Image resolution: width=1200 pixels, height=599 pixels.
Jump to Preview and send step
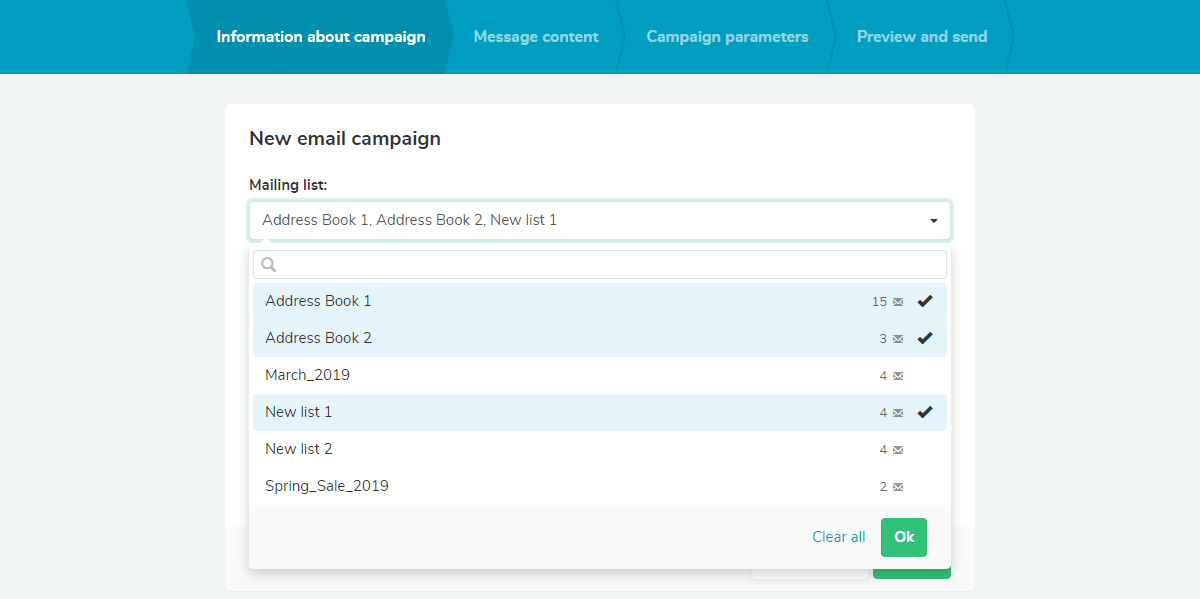point(922,37)
